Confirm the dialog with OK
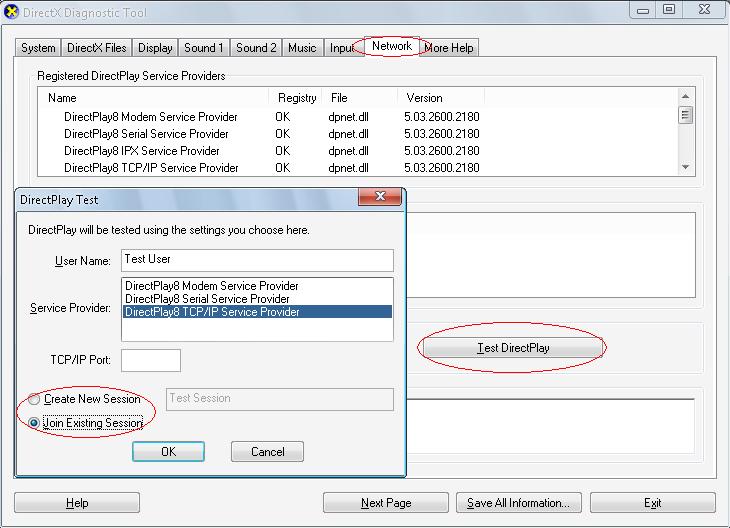This screenshot has height=528, width=730. click(x=169, y=452)
